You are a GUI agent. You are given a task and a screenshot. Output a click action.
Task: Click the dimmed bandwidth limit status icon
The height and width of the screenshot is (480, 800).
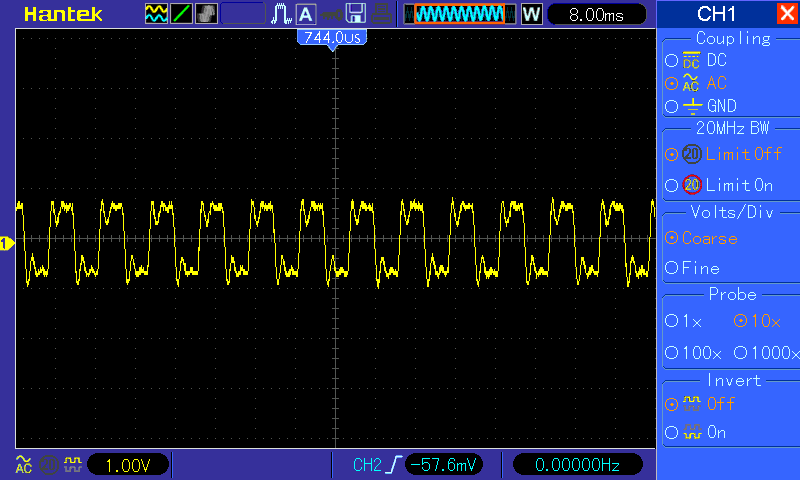(49, 465)
